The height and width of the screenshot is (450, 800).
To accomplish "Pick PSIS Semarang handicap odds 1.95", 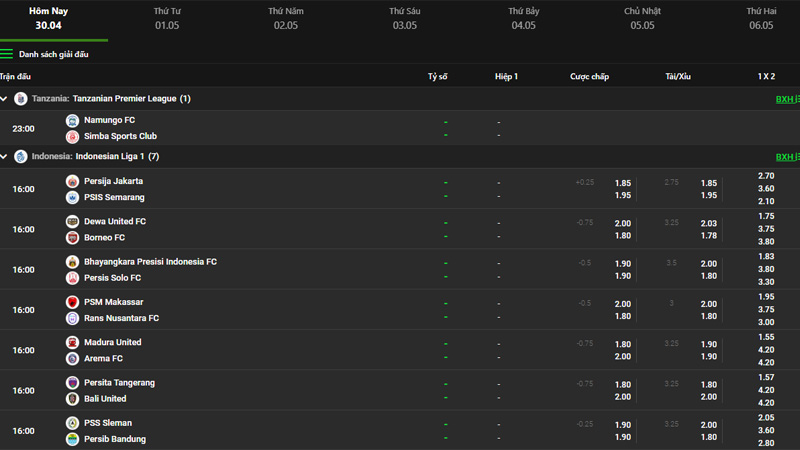I will tap(622, 195).
